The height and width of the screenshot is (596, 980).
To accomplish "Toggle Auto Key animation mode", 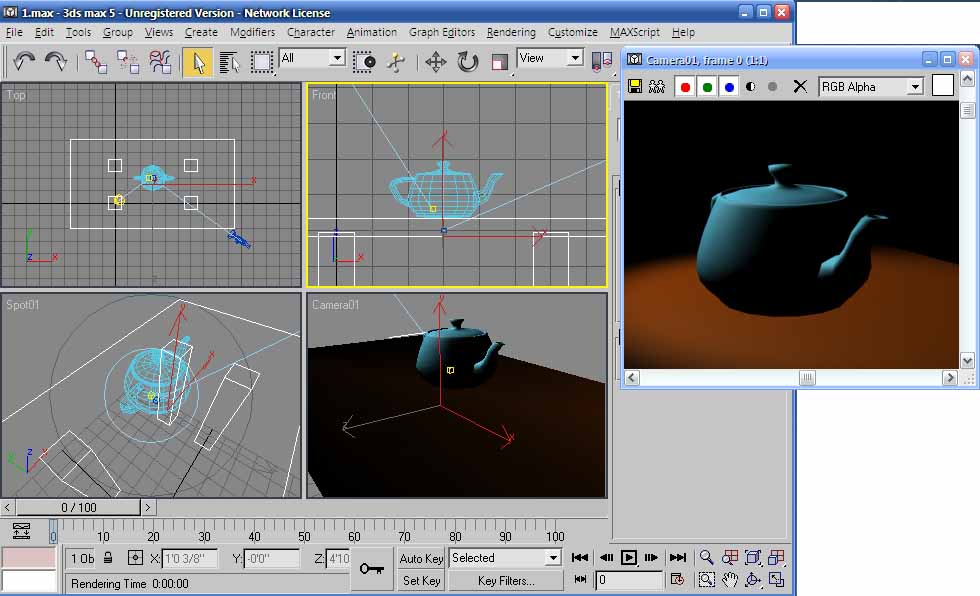I will click(x=421, y=558).
